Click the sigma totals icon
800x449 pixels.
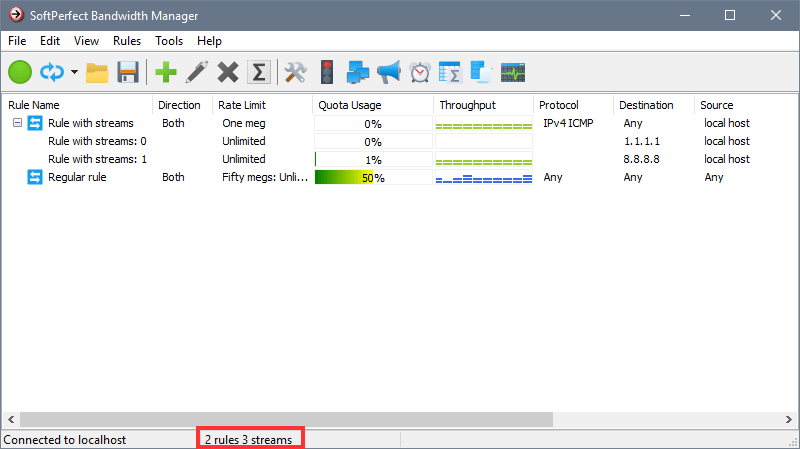click(x=259, y=72)
